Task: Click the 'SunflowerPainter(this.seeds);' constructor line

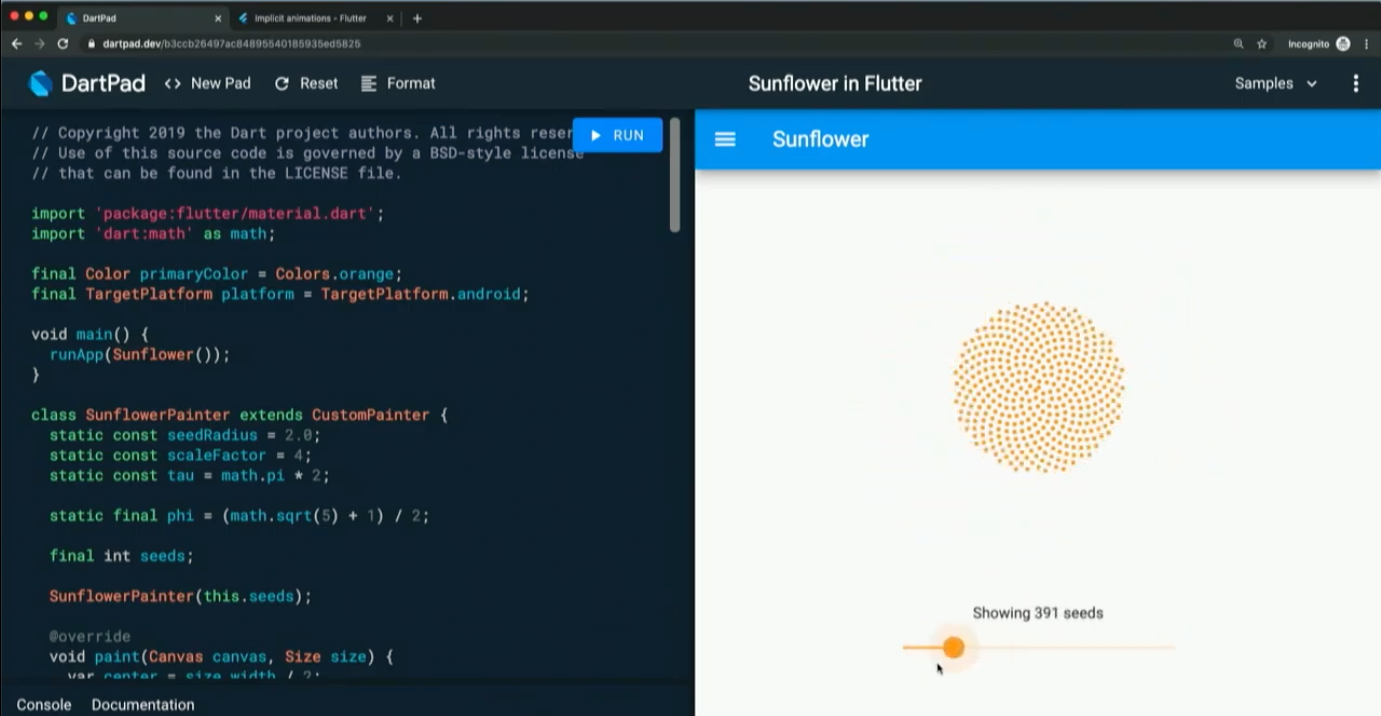Action: (x=180, y=596)
